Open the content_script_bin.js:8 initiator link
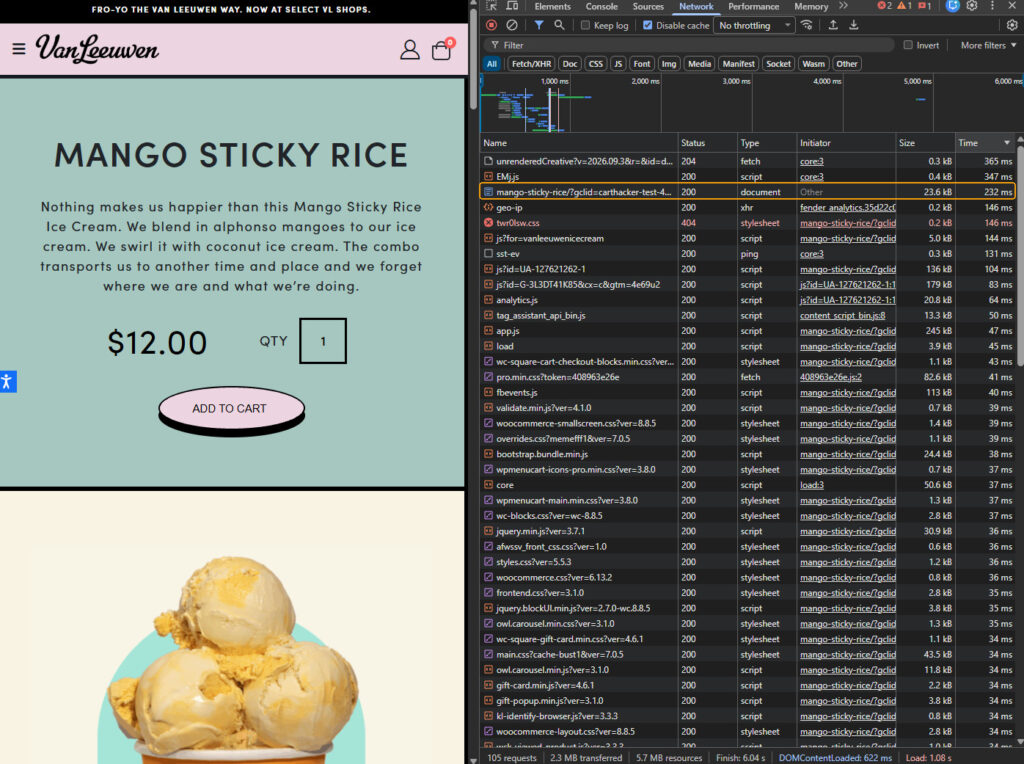This screenshot has width=1024, height=764. pos(842,315)
